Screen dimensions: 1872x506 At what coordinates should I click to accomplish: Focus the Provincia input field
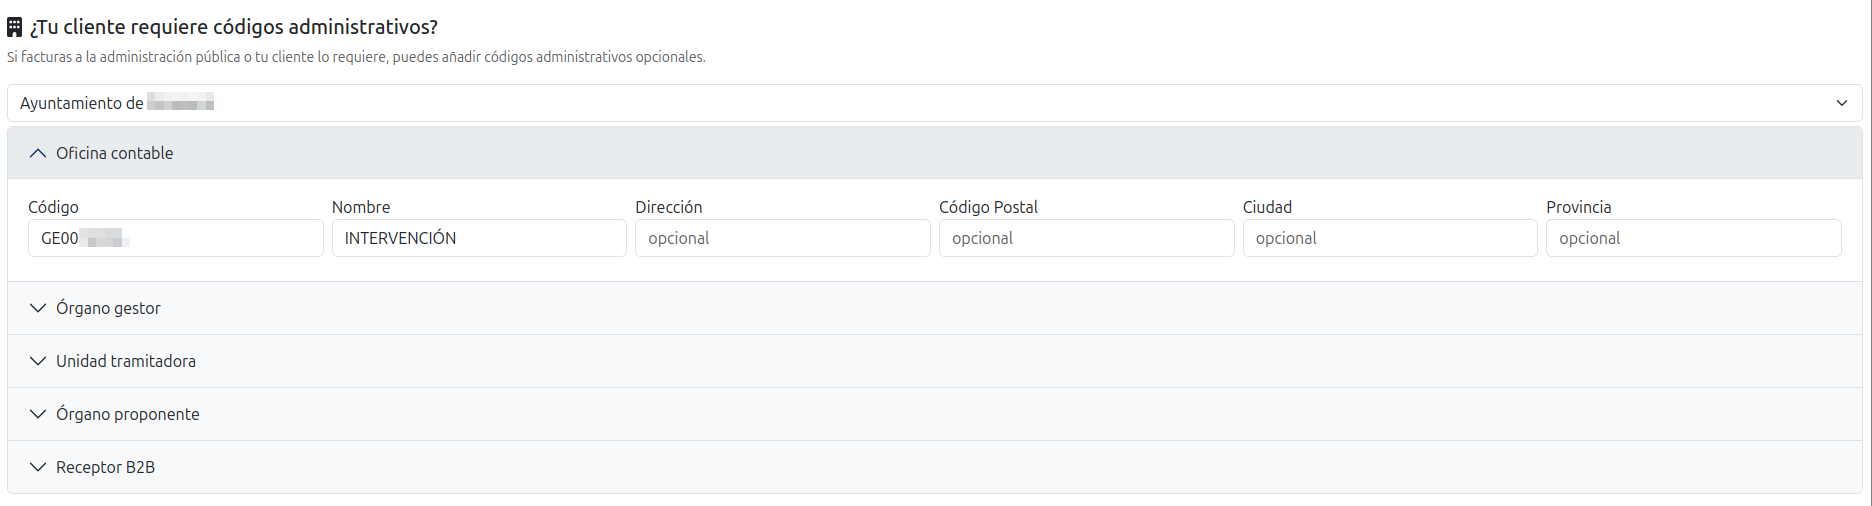tap(1693, 238)
